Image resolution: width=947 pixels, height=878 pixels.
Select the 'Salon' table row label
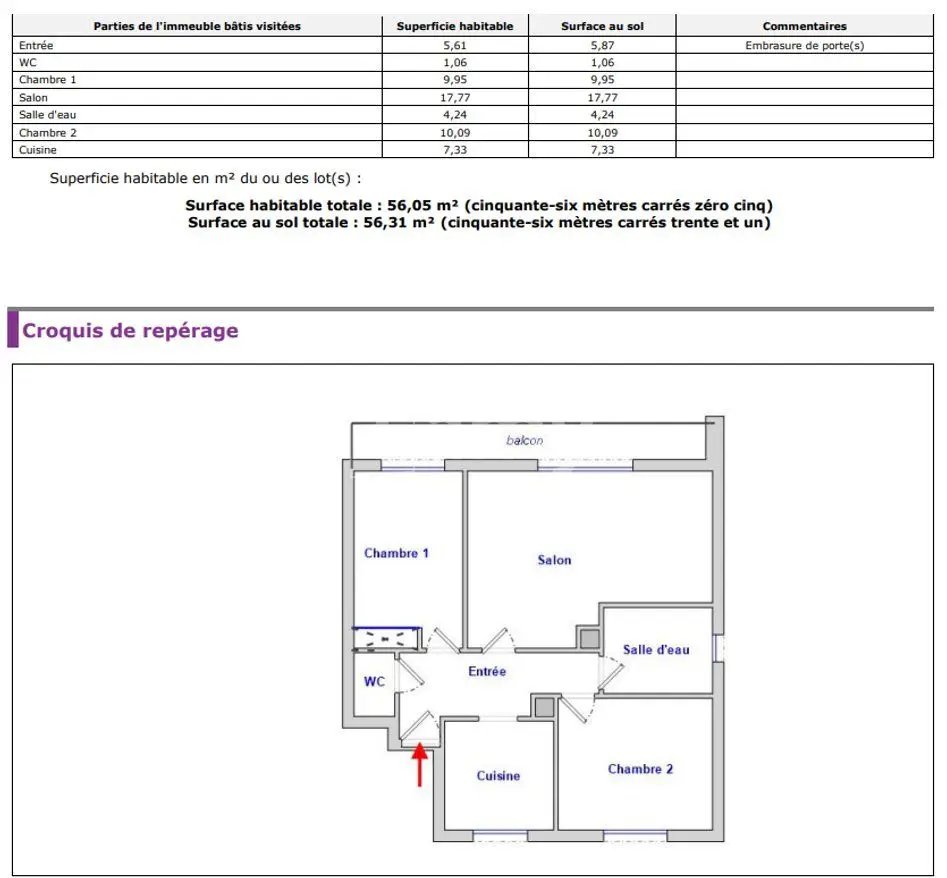(x=33, y=97)
